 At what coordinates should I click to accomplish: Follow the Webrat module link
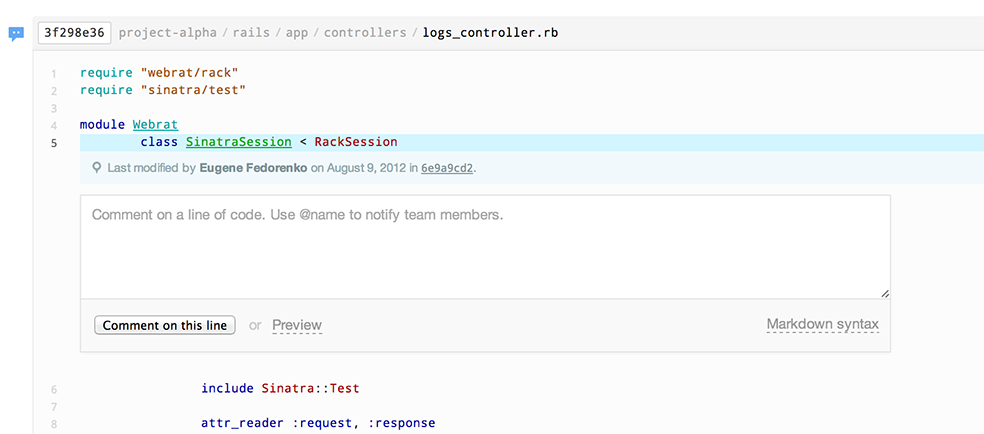[156, 125]
